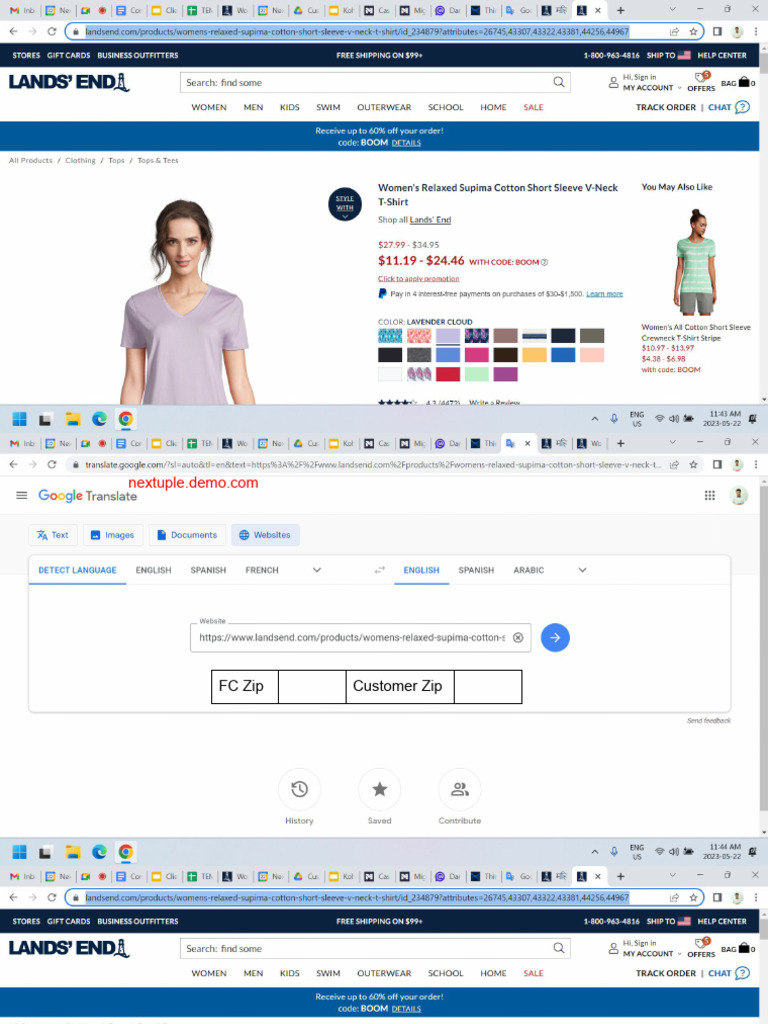This screenshot has width=768, height=1024.
Task: Open Women's All Cotton Short Sleeve Crewneck product link
Action: [696, 332]
